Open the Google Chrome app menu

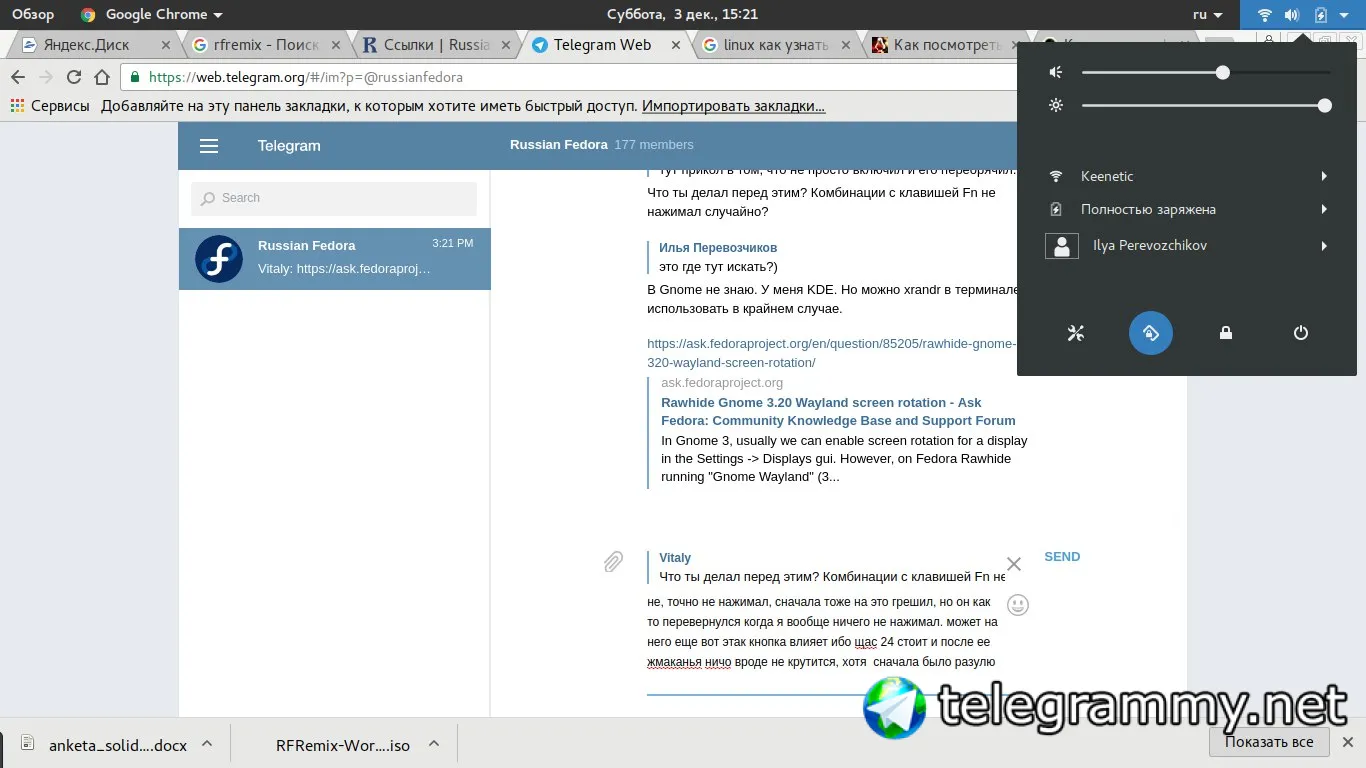[x=152, y=15]
